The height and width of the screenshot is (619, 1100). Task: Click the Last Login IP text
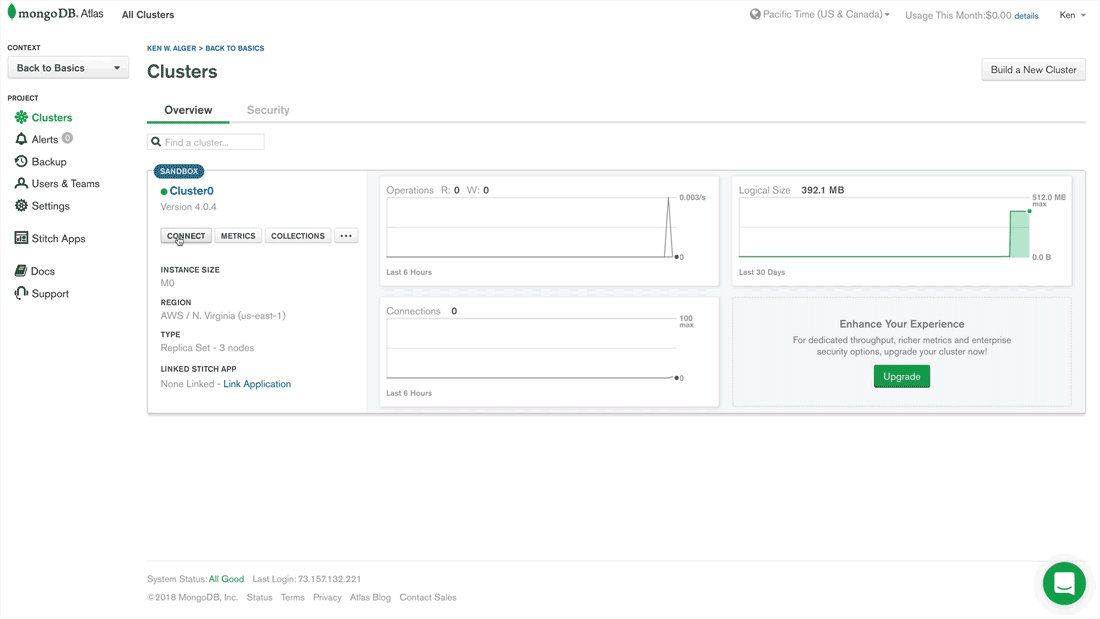pyautogui.click(x=307, y=579)
